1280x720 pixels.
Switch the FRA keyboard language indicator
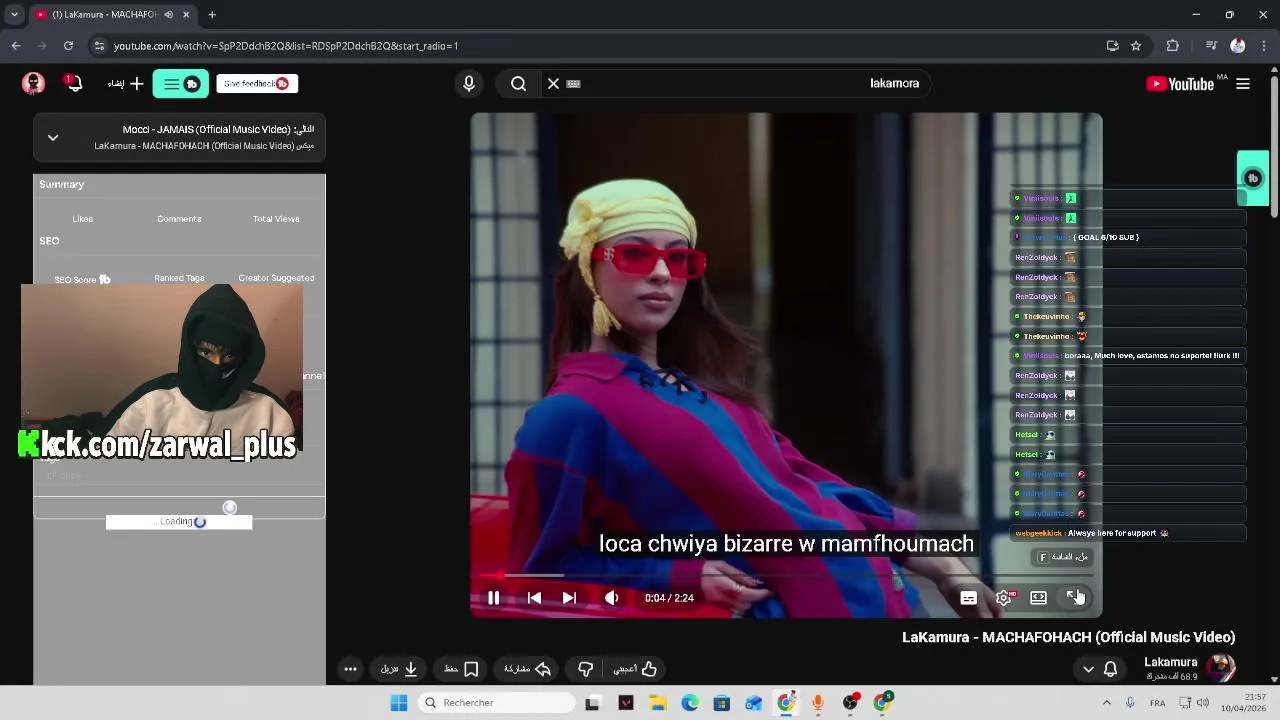[1157, 703]
